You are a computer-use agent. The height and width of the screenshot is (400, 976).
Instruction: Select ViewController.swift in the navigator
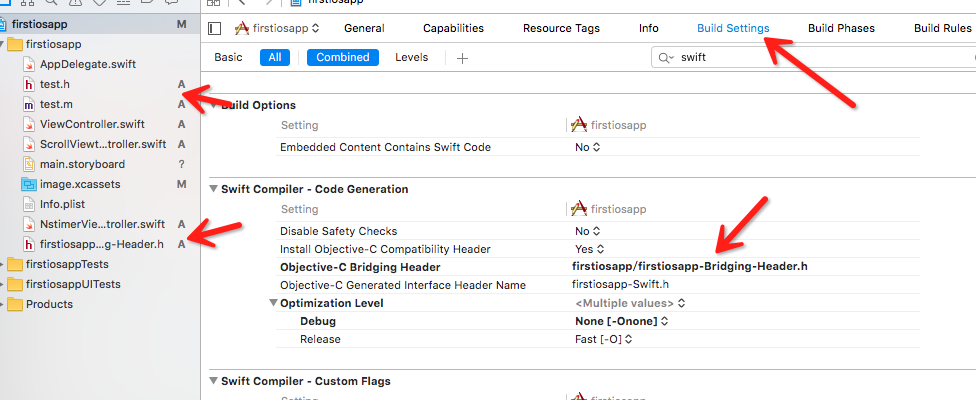point(92,124)
